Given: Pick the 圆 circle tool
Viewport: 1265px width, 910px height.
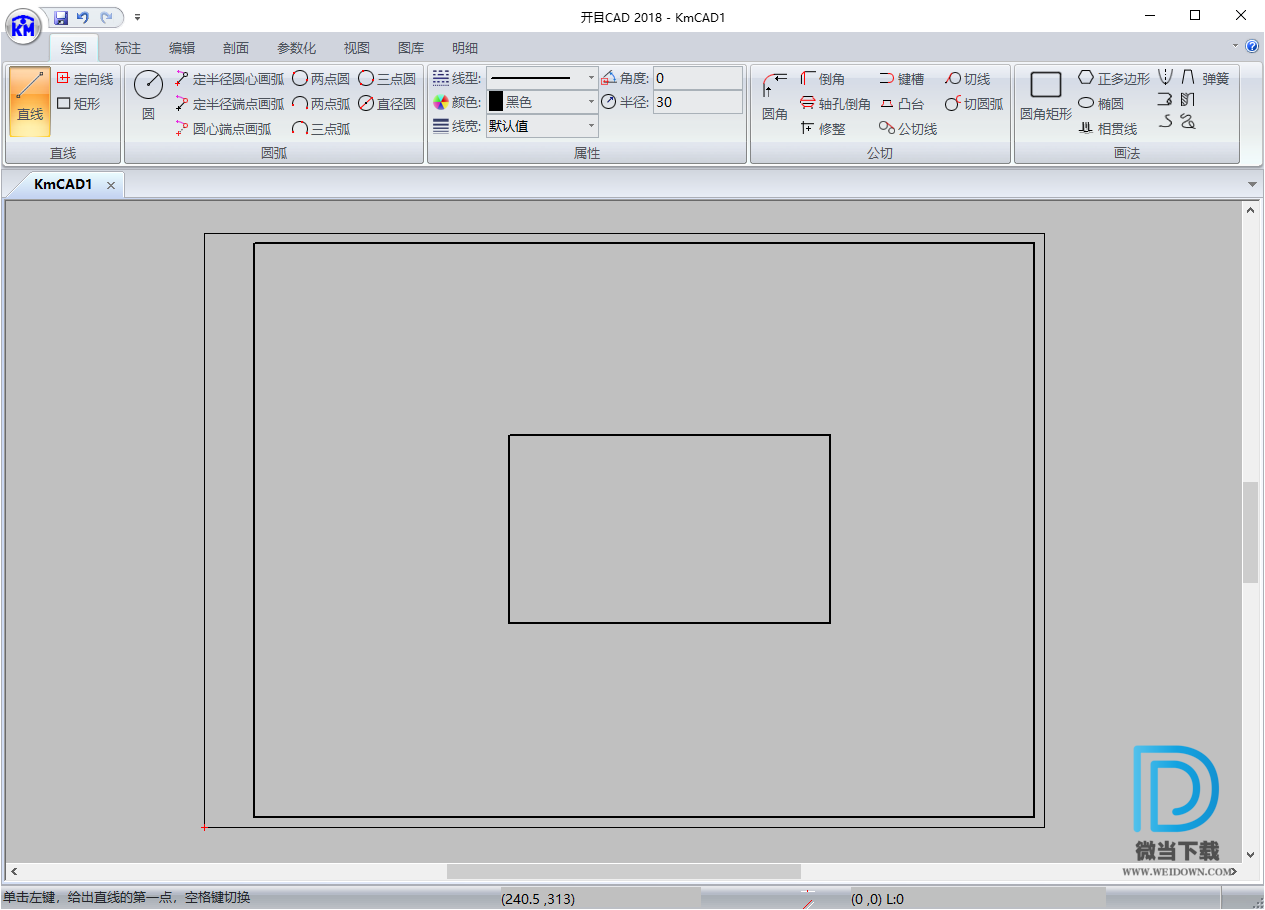Looking at the screenshot, I should click(x=148, y=96).
